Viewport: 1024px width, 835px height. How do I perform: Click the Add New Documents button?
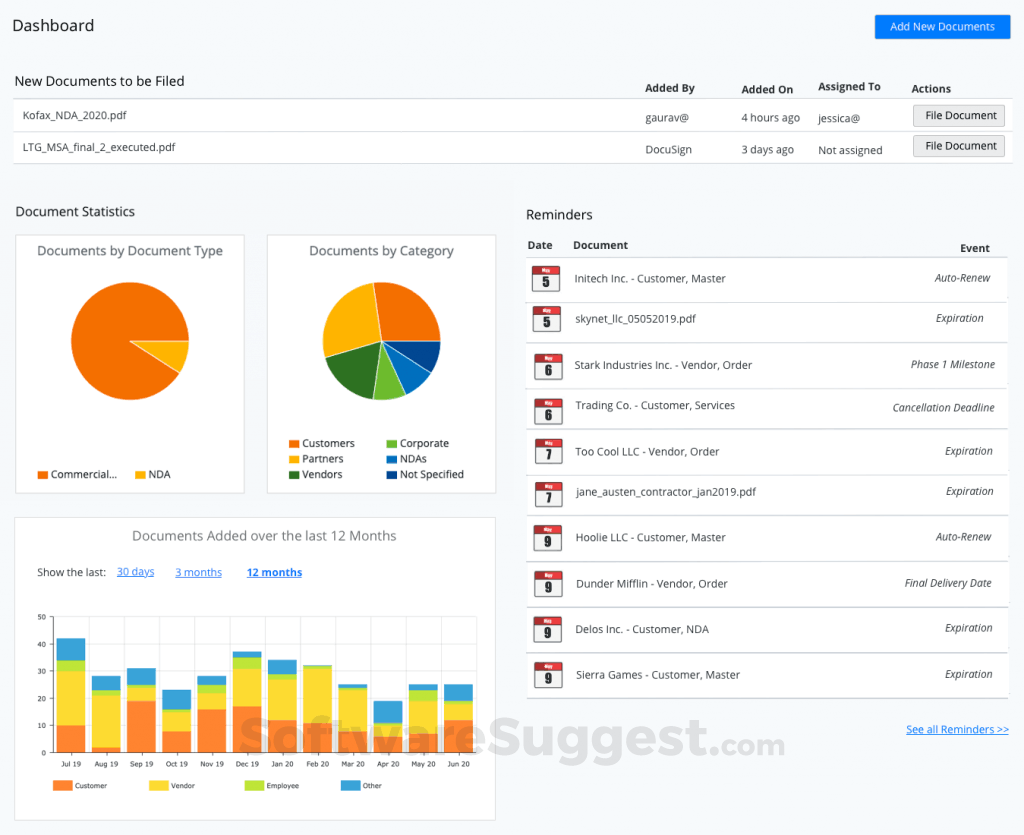941,26
